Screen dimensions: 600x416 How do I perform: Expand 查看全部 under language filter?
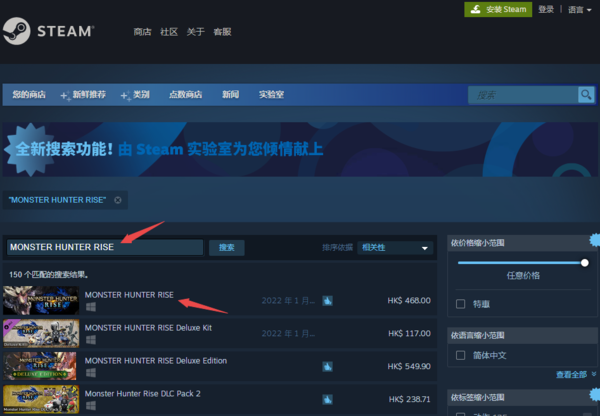pos(576,374)
